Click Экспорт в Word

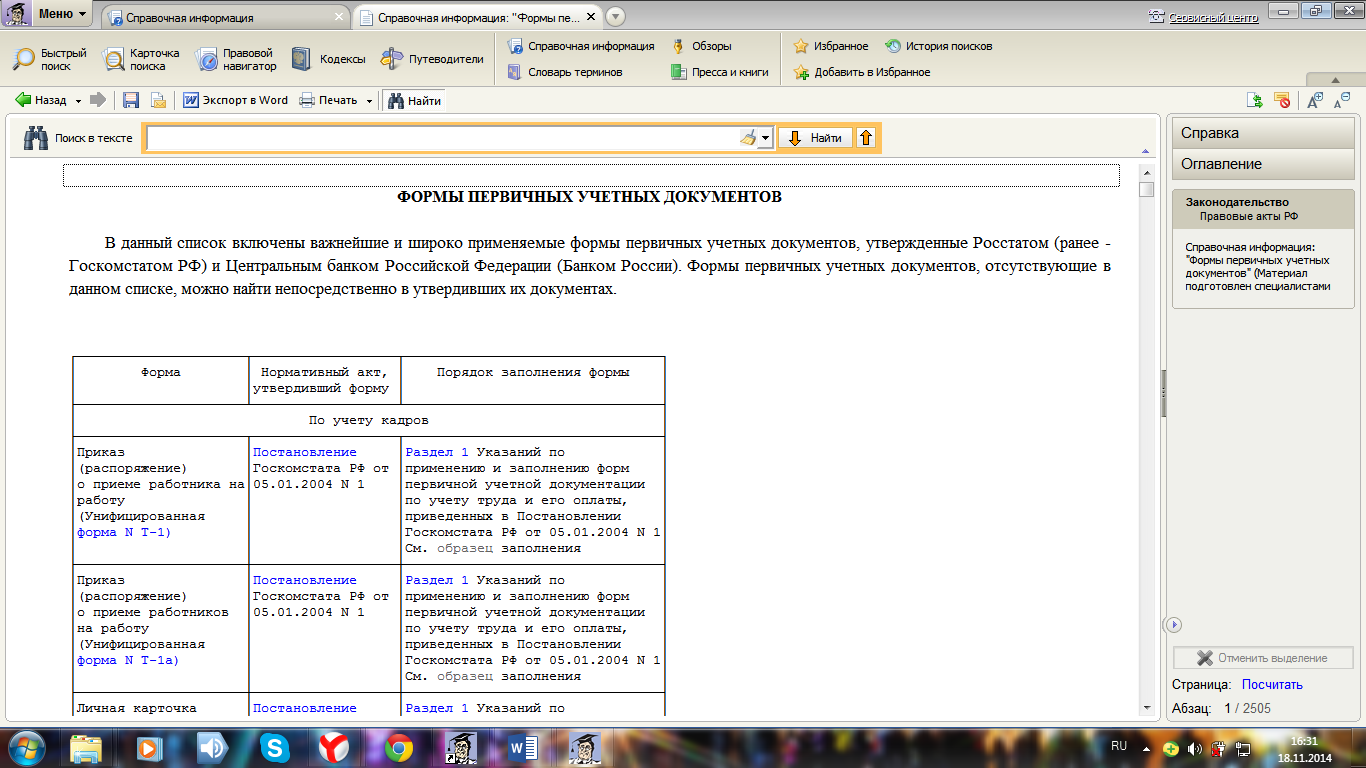(x=235, y=100)
